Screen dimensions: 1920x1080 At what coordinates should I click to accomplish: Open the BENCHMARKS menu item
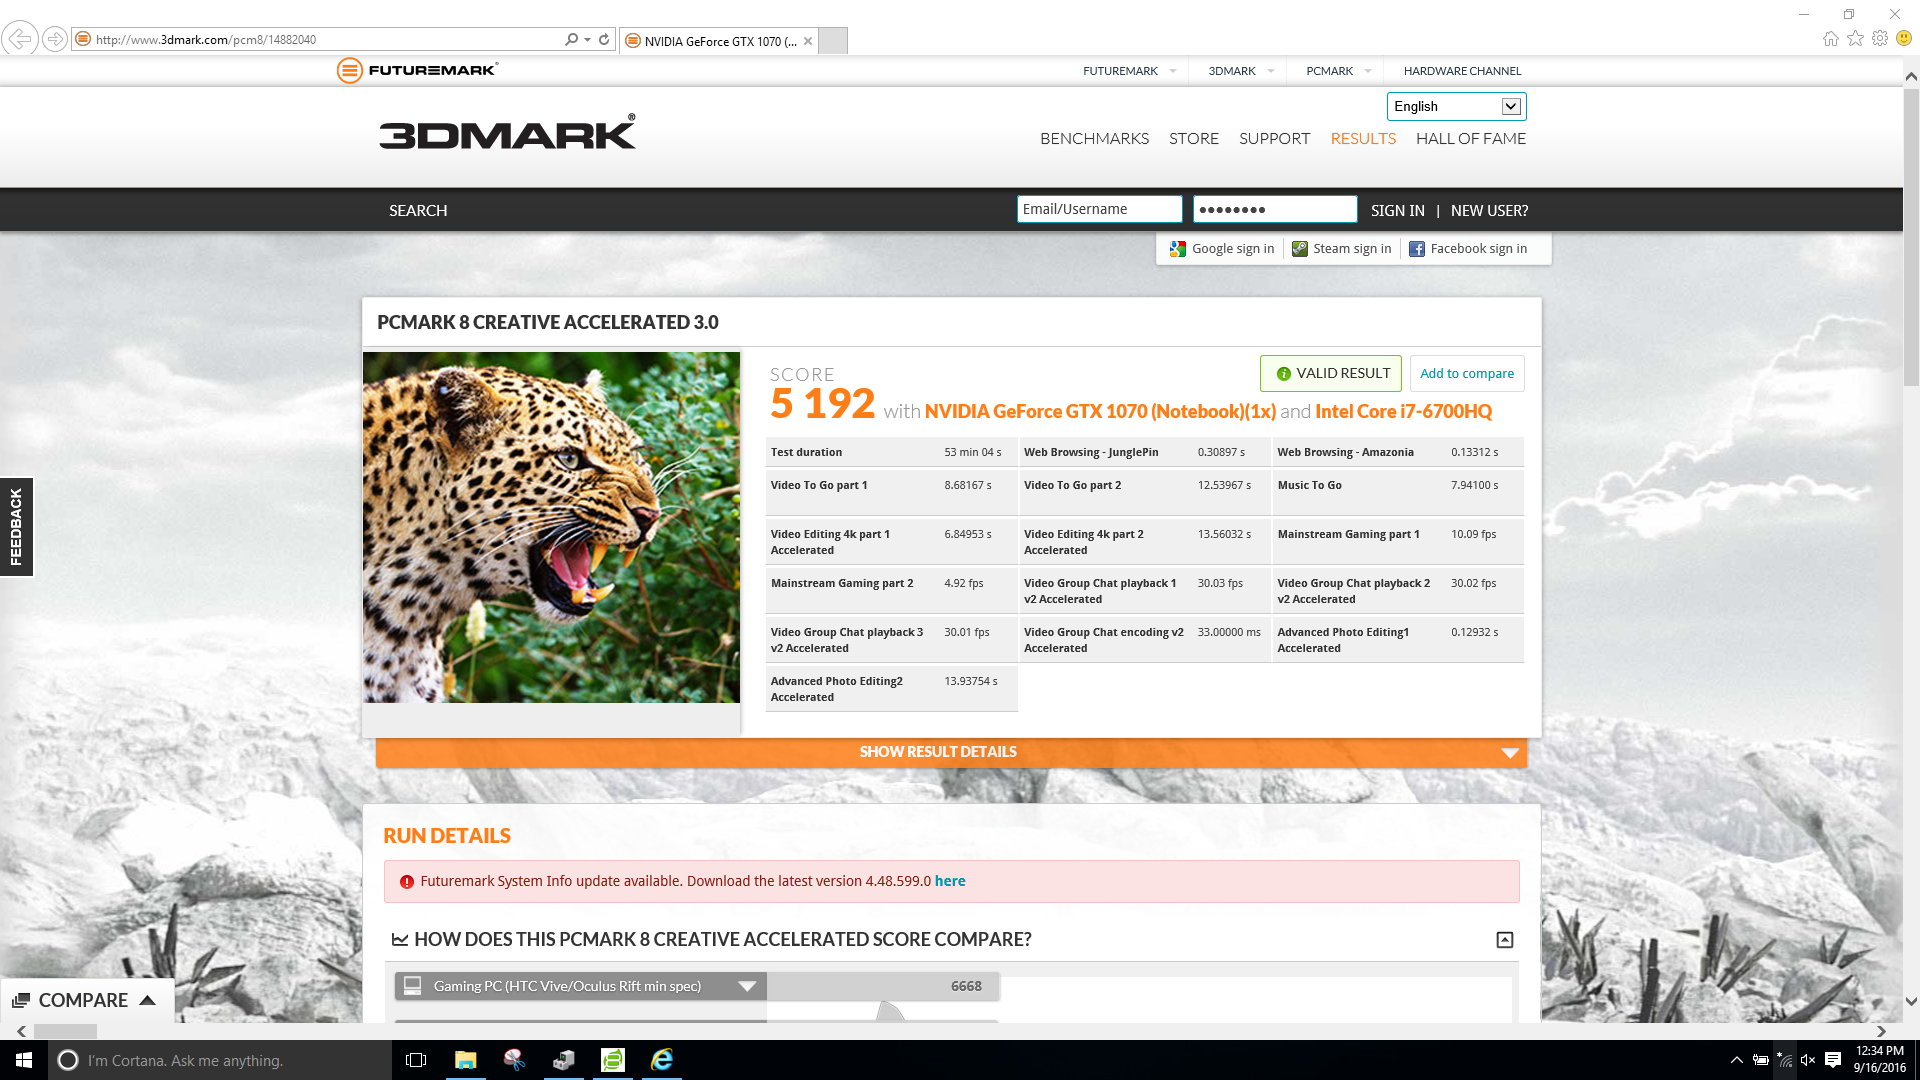tap(1094, 139)
